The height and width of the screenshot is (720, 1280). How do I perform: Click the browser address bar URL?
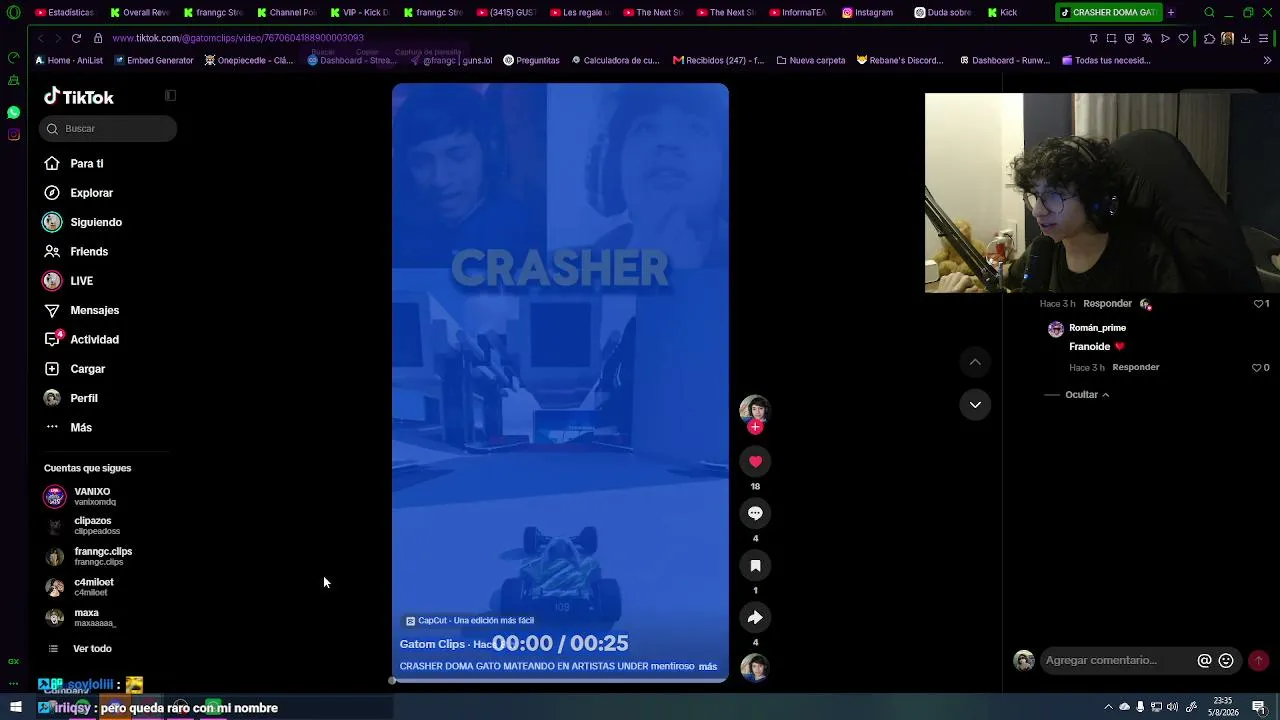pyautogui.click(x=238, y=38)
